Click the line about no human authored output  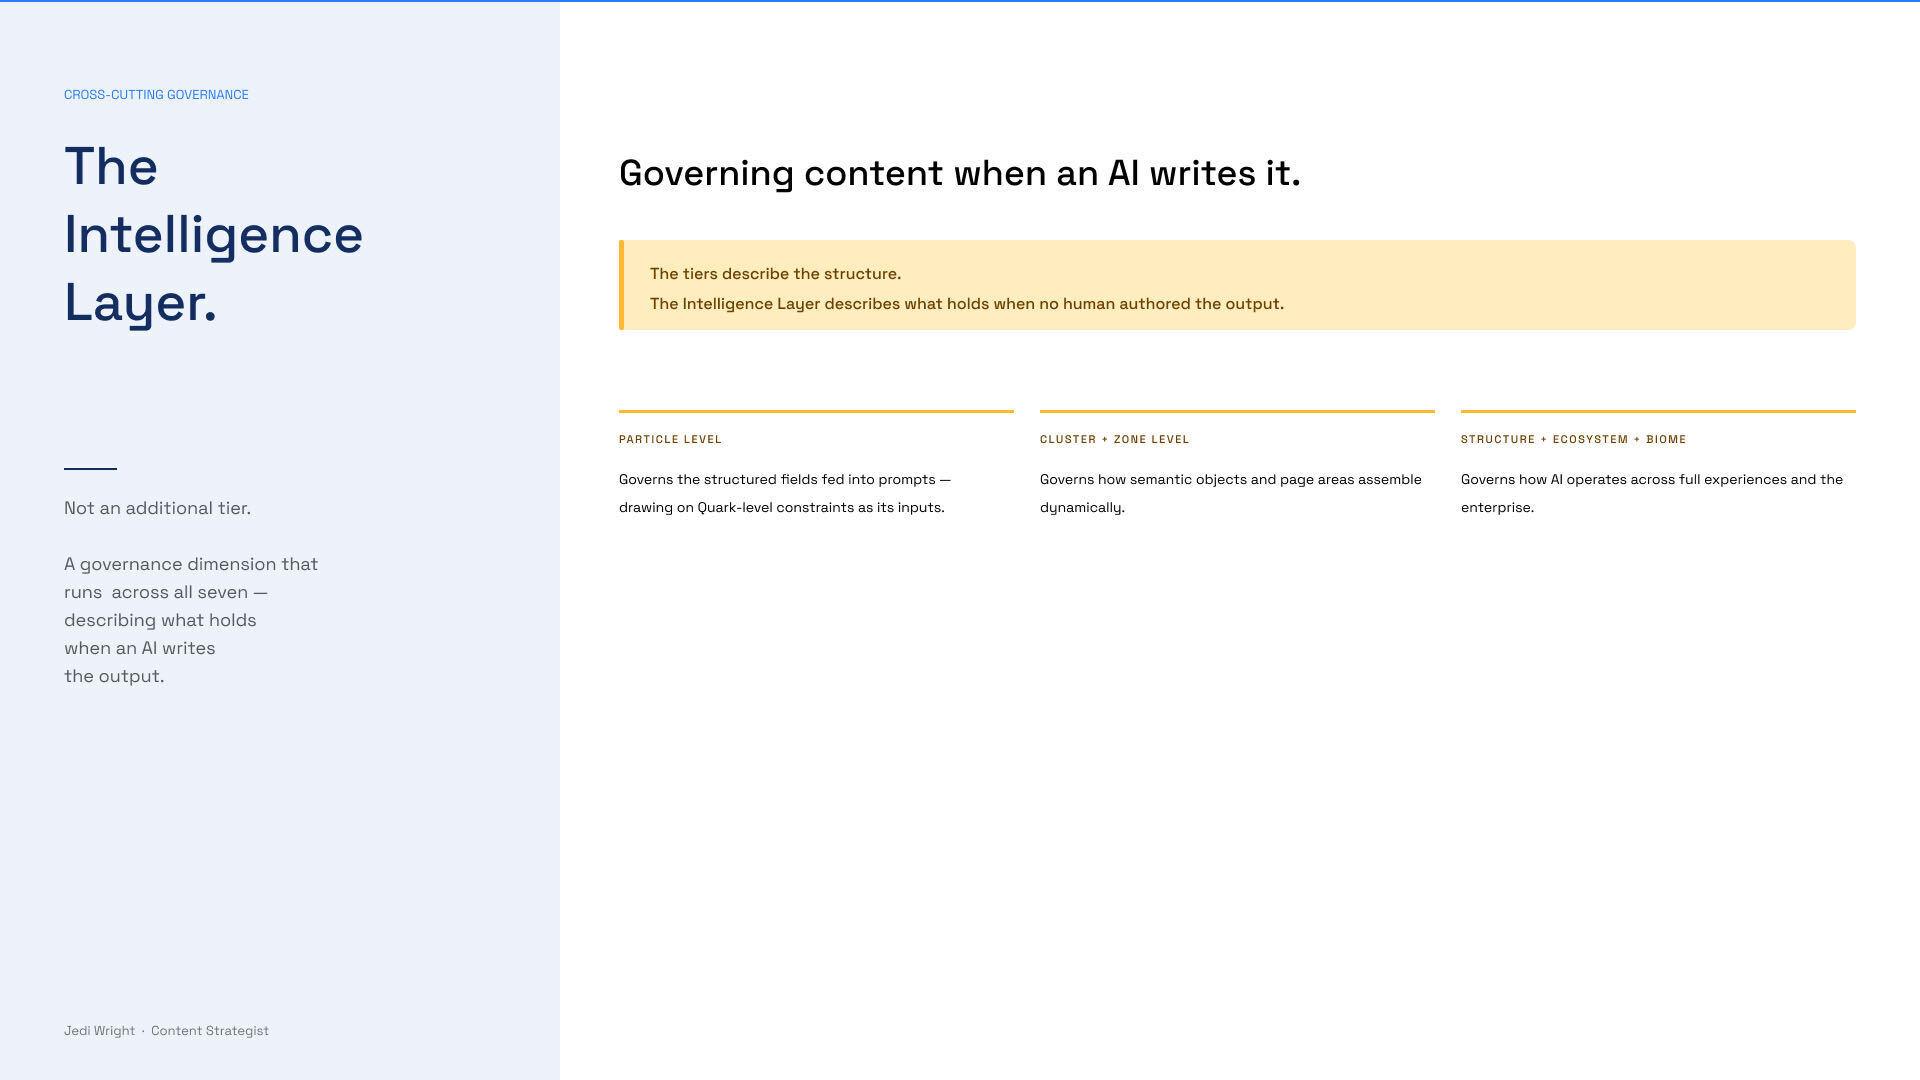coord(967,304)
